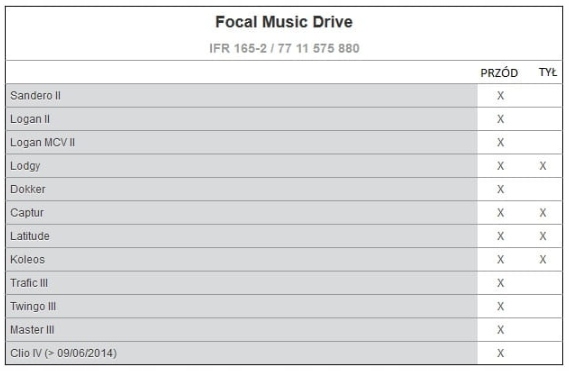The height and width of the screenshot is (371, 570).
Task: Click the Dokker PRZÓD X mark
Action: click(501, 189)
